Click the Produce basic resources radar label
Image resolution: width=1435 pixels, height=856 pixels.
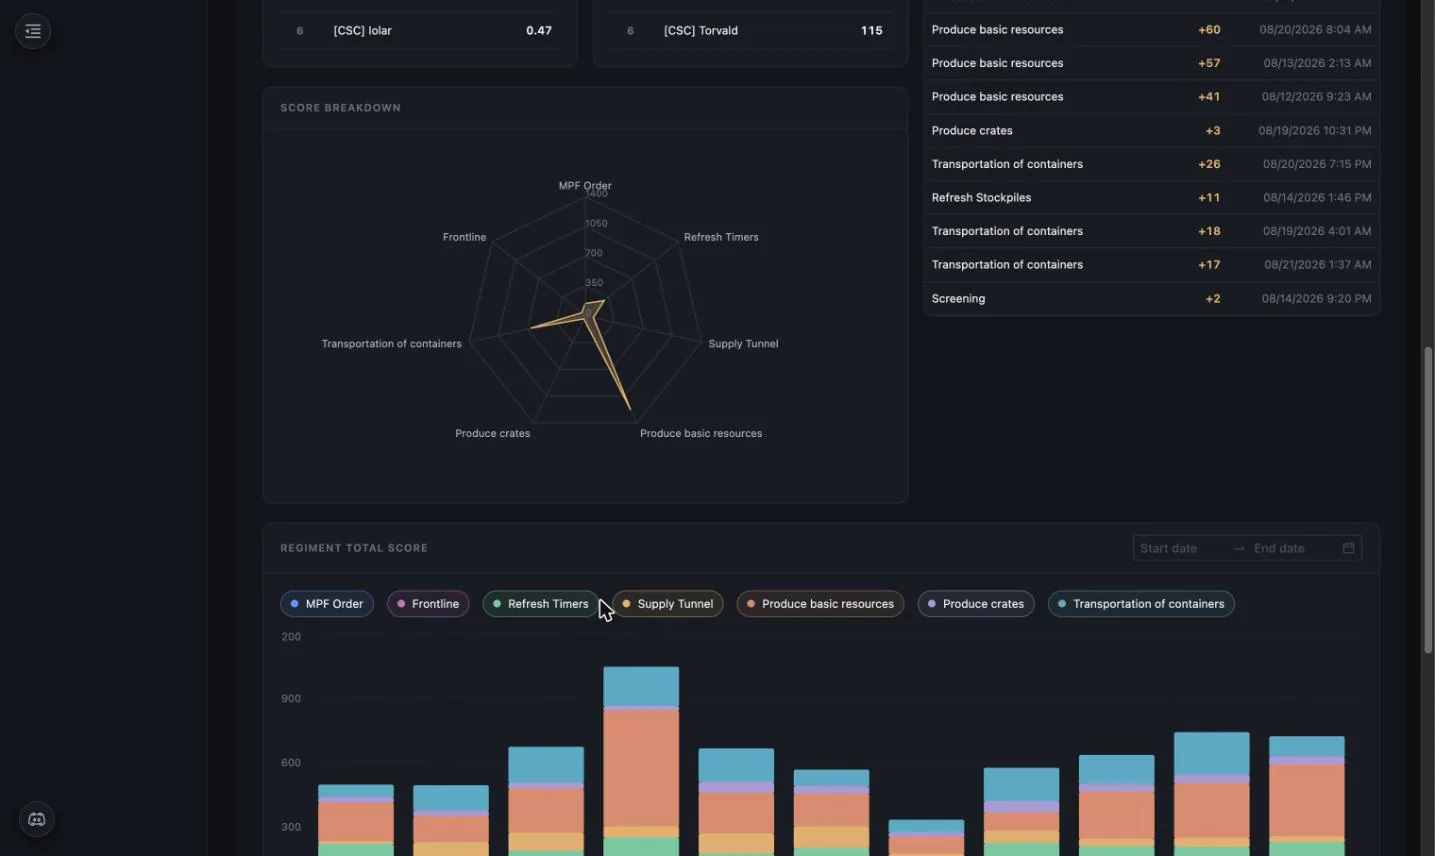click(x=701, y=434)
